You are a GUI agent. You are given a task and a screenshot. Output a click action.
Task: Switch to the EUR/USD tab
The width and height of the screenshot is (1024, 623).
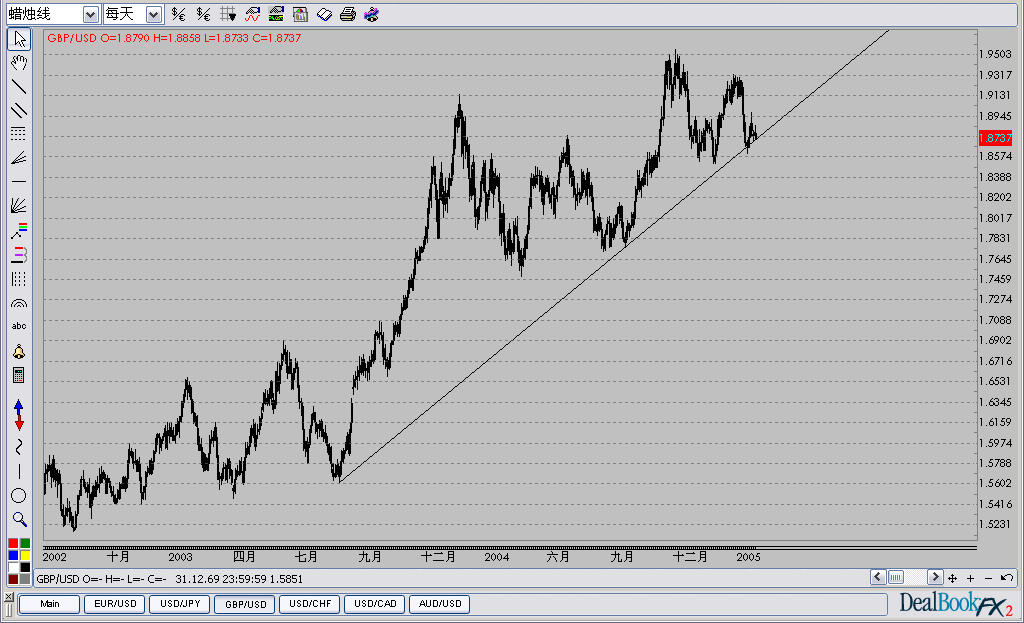click(115, 604)
